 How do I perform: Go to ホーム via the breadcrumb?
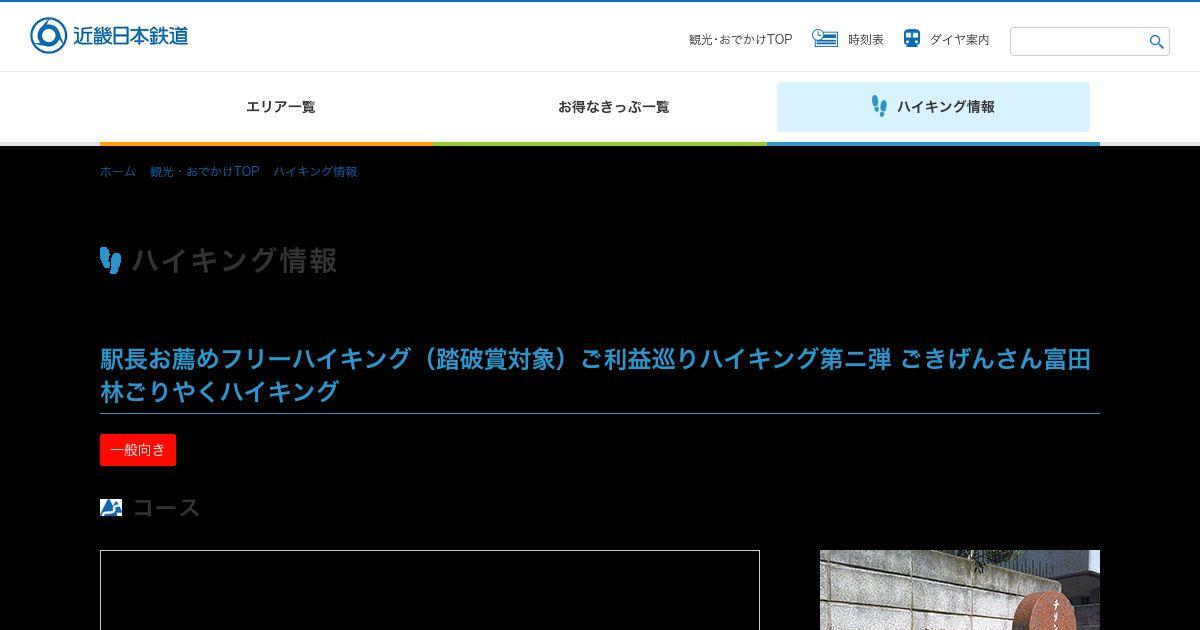click(118, 172)
